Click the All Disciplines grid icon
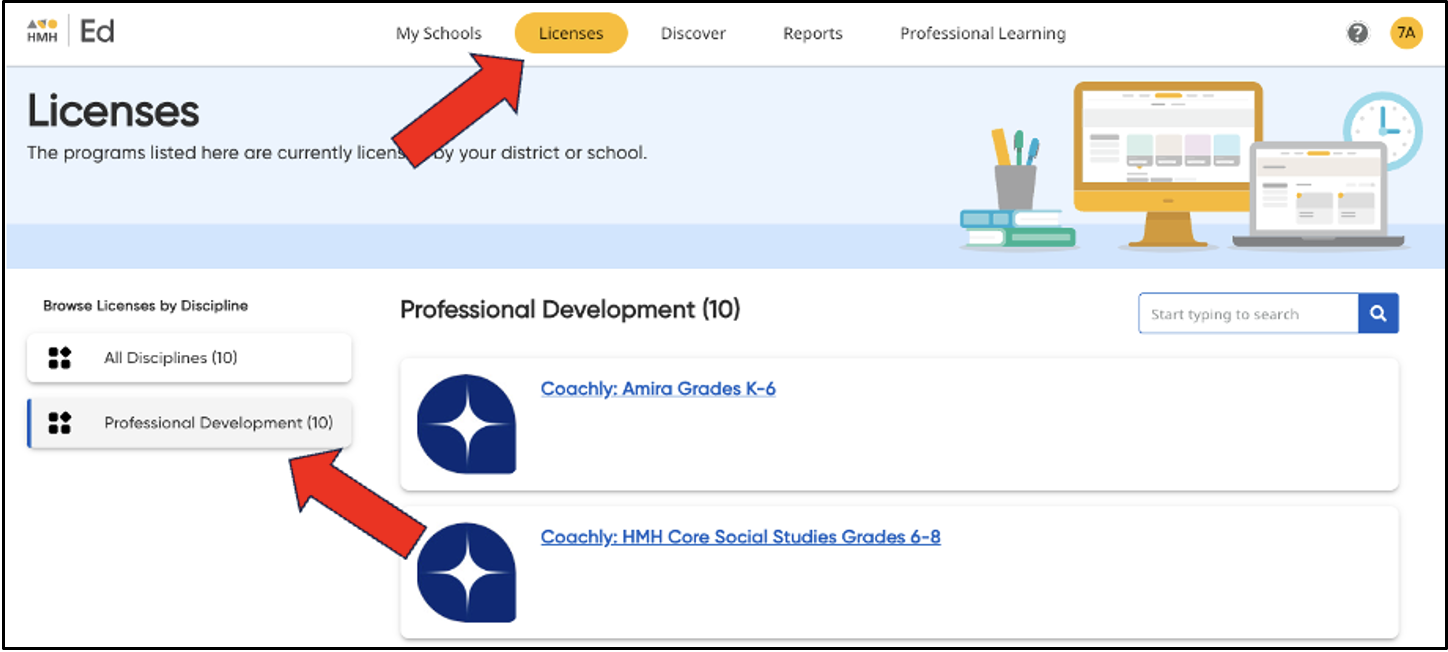 pyautogui.click(x=60, y=358)
